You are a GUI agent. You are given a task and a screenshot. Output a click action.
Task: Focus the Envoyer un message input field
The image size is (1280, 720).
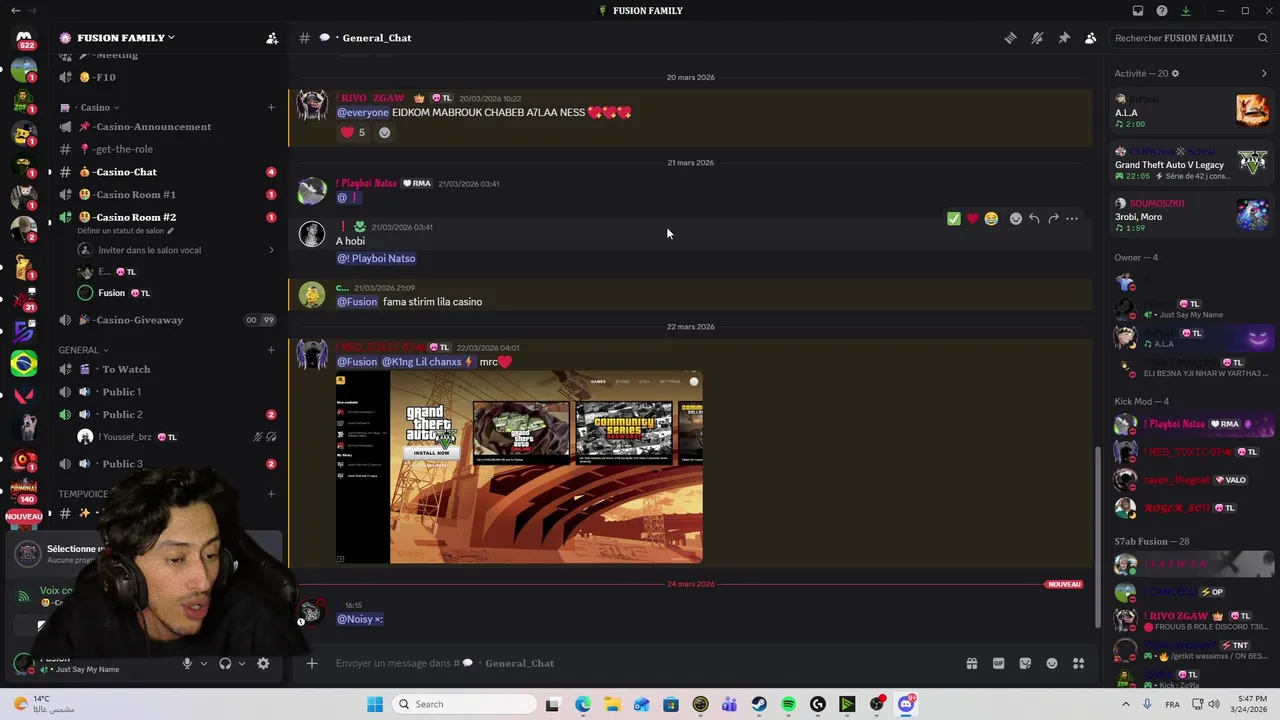[x=640, y=663]
